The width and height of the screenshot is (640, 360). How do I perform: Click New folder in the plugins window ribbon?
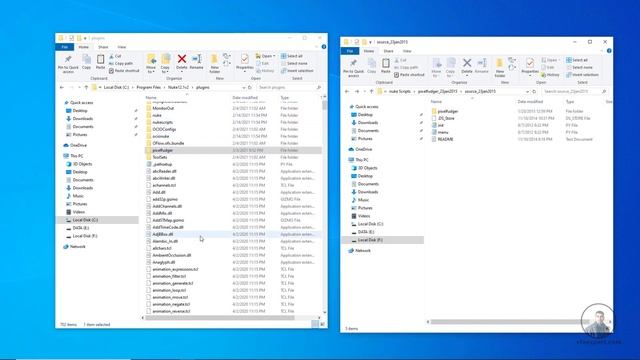(214, 64)
